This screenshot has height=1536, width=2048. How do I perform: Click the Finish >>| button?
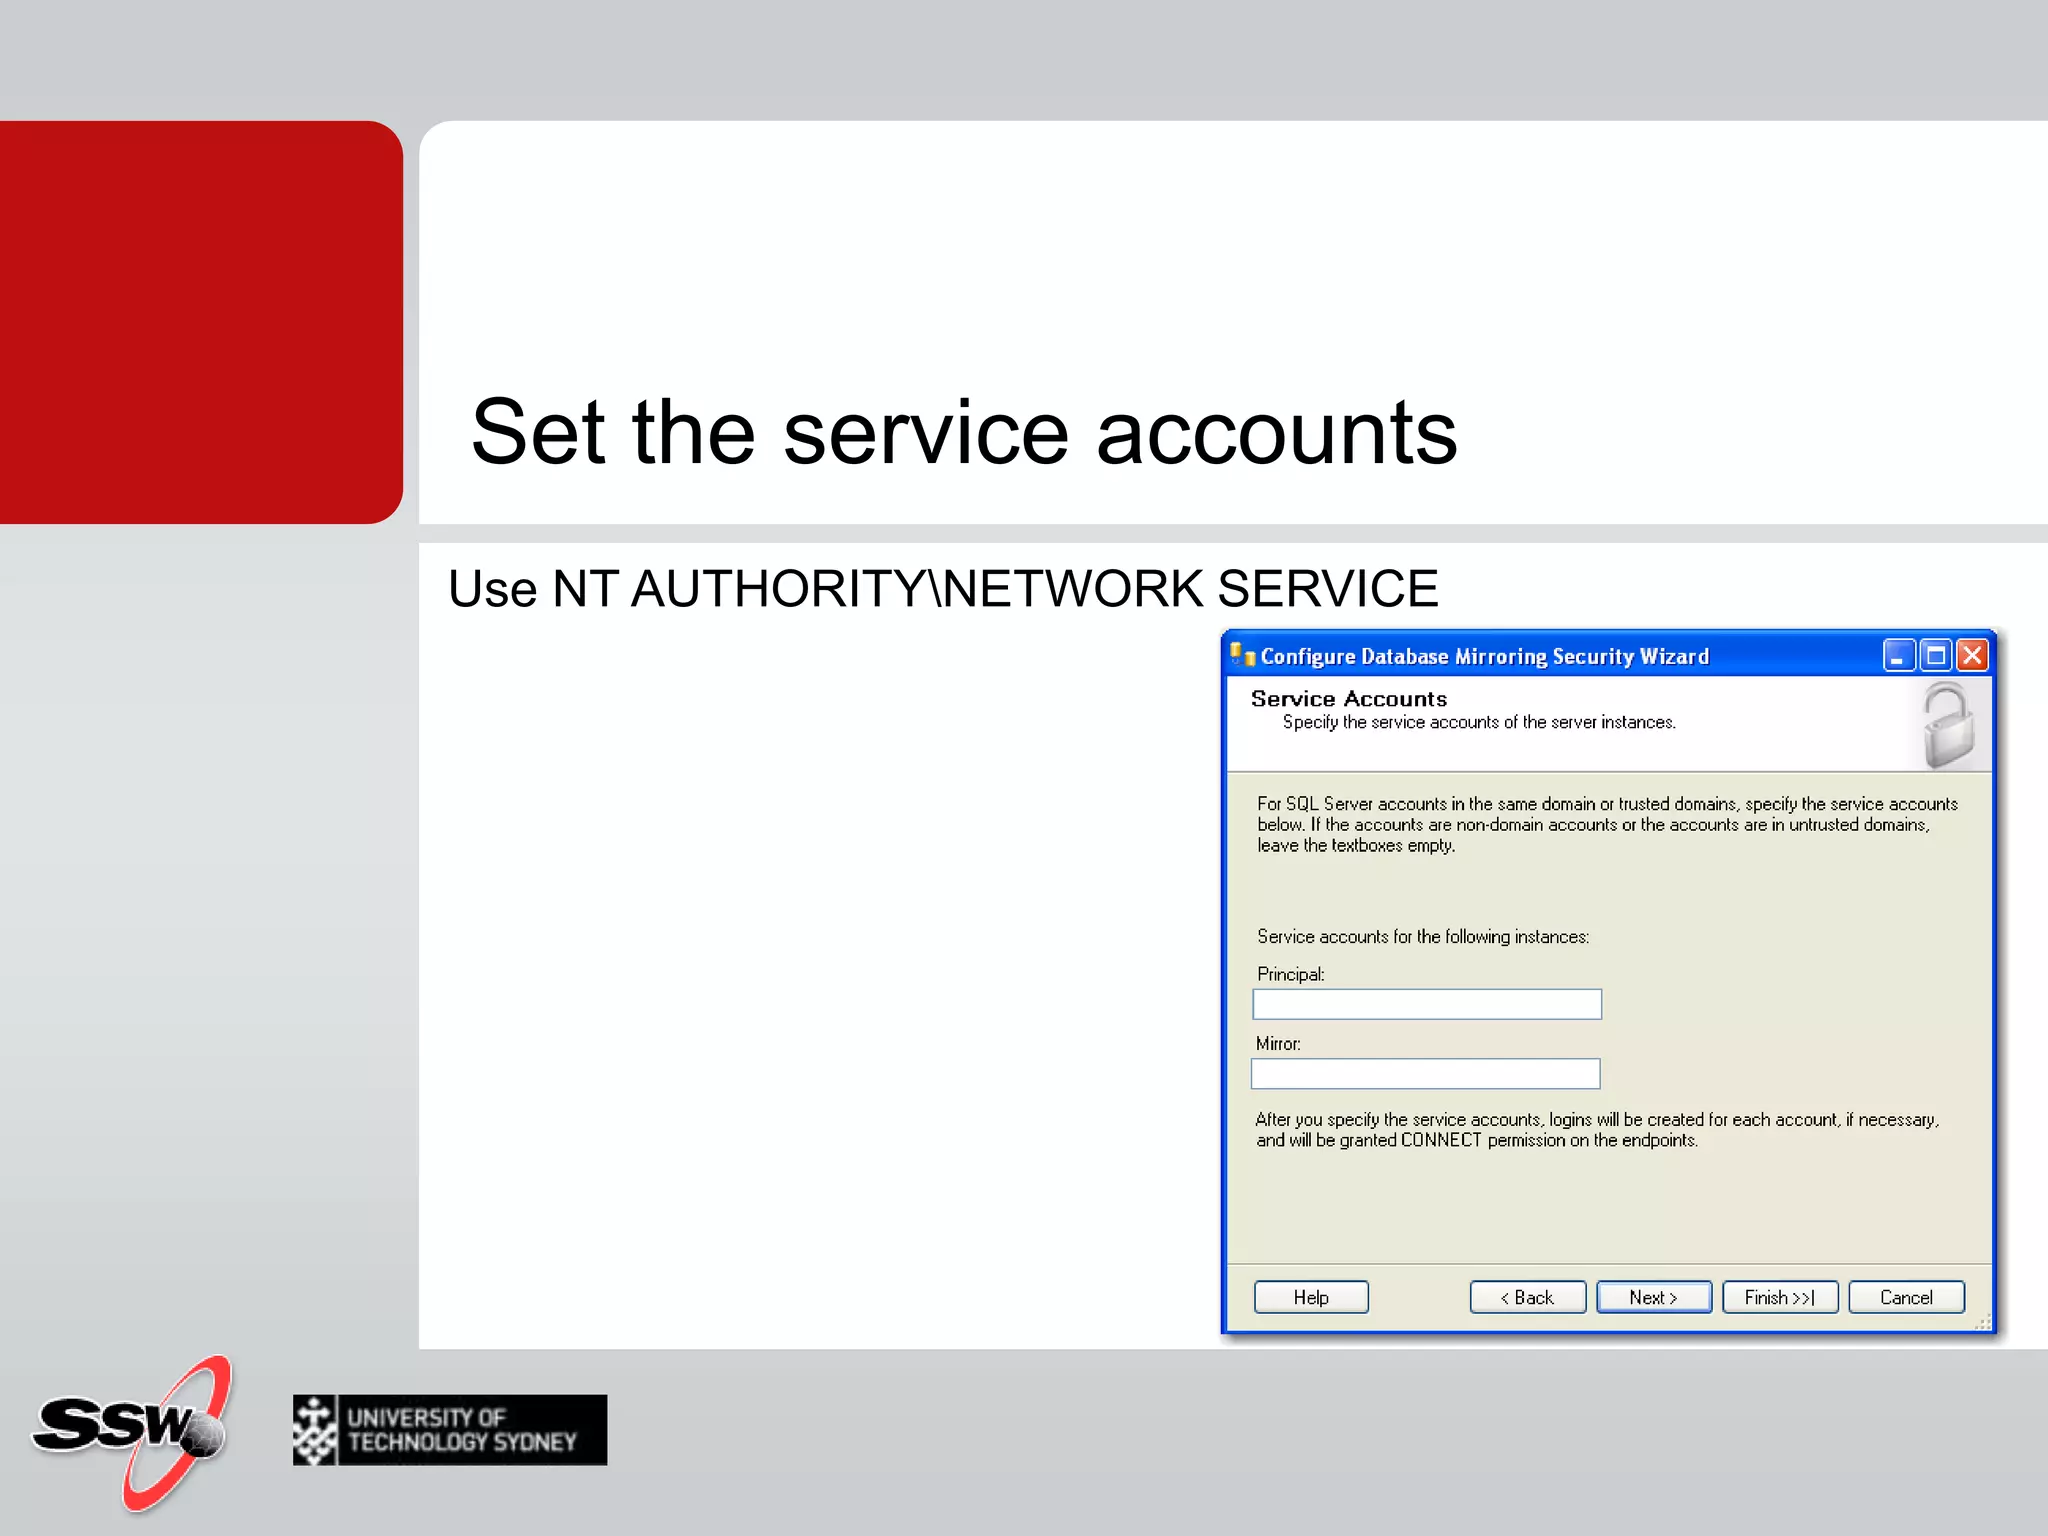point(1779,1297)
